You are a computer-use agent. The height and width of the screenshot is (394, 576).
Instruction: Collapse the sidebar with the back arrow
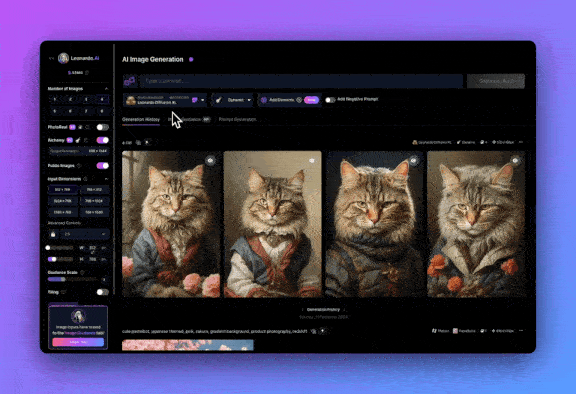(51, 58)
